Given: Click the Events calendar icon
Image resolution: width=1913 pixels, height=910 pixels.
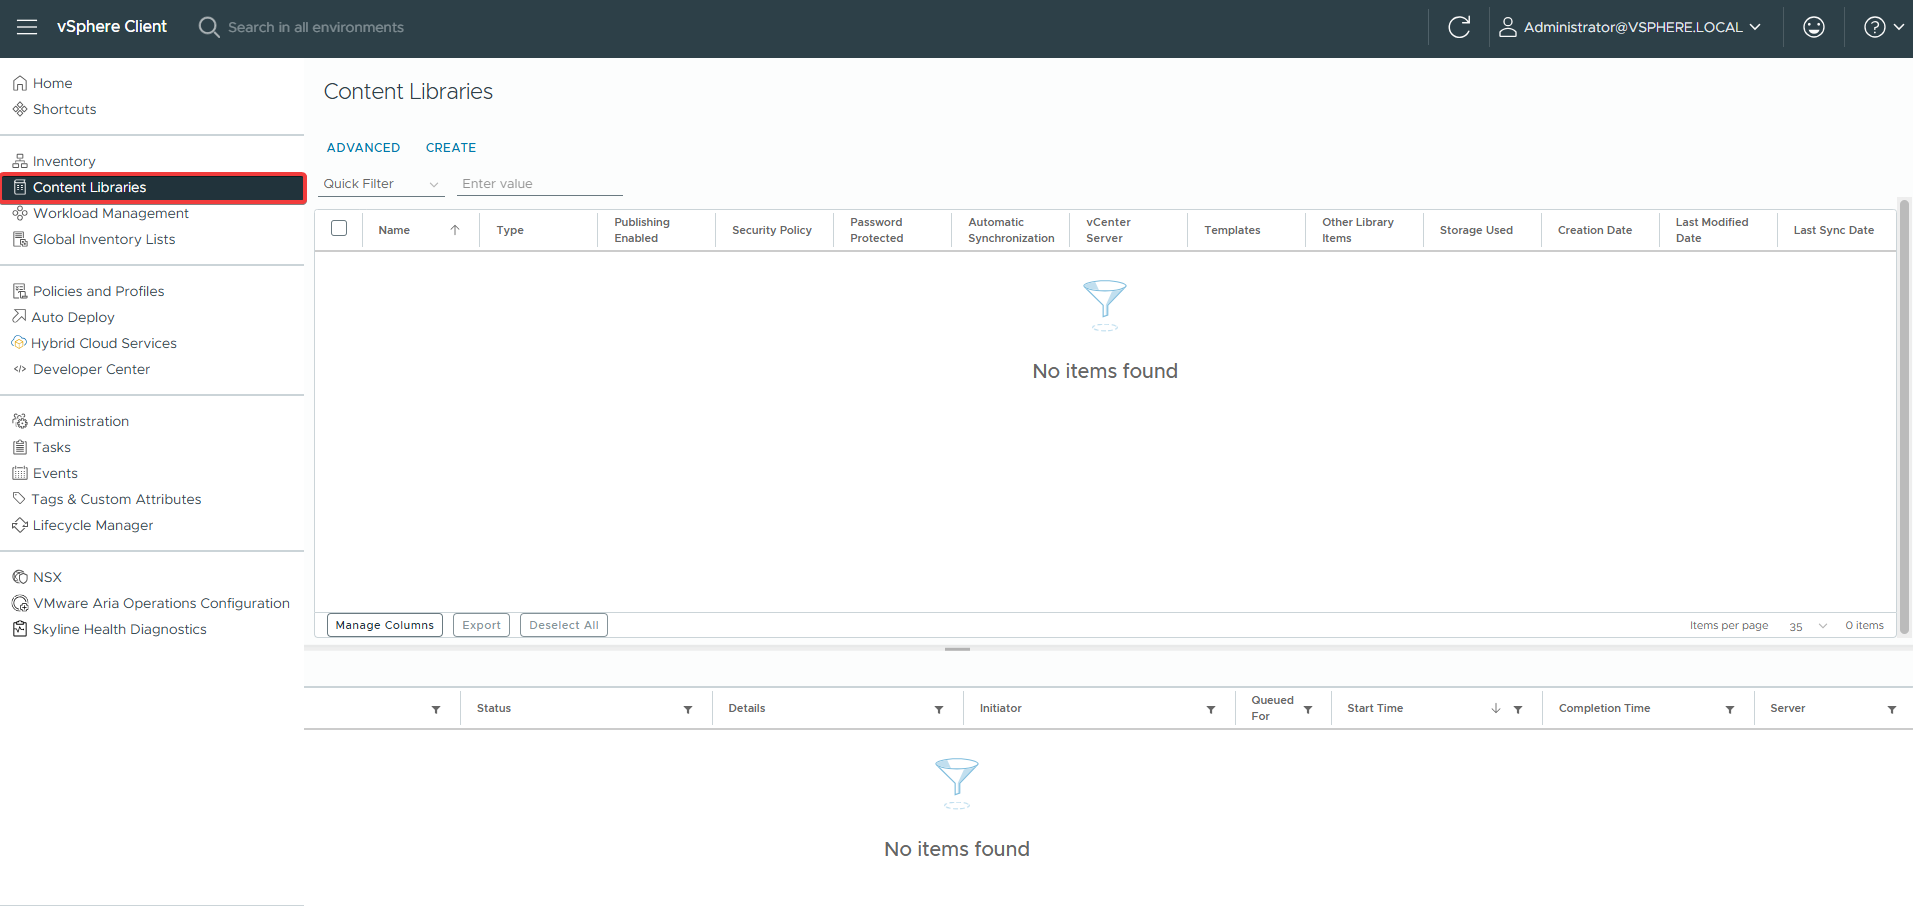Looking at the screenshot, I should pyautogui.click(x=20, y=473).
